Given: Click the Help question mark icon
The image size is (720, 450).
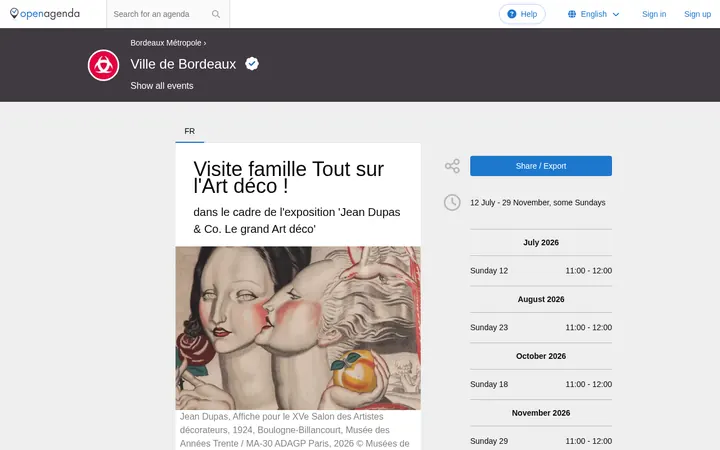Looking at the screenshot, I should [512, 14].
